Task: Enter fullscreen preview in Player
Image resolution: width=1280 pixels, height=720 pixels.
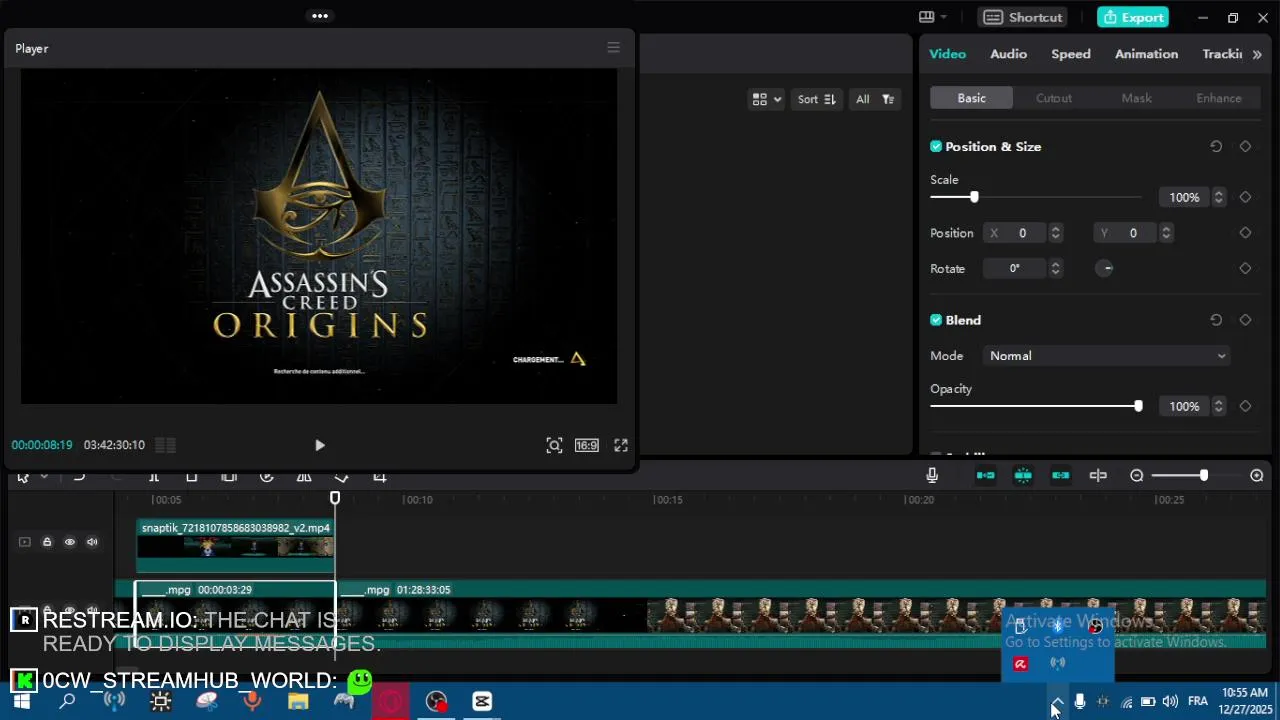Action: pos(621,445)
